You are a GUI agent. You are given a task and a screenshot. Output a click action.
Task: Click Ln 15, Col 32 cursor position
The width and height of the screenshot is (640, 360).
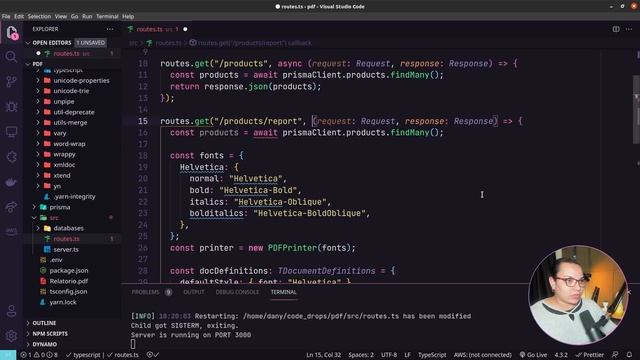324,355
